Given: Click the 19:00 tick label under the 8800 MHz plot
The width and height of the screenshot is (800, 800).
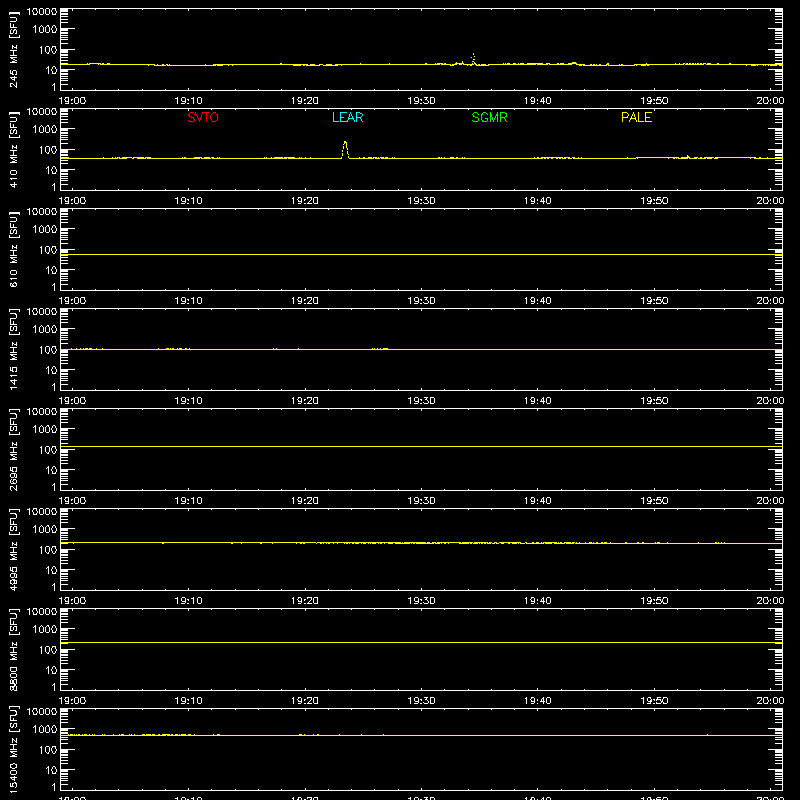Looking at the screenshot, I should point(72,701).
